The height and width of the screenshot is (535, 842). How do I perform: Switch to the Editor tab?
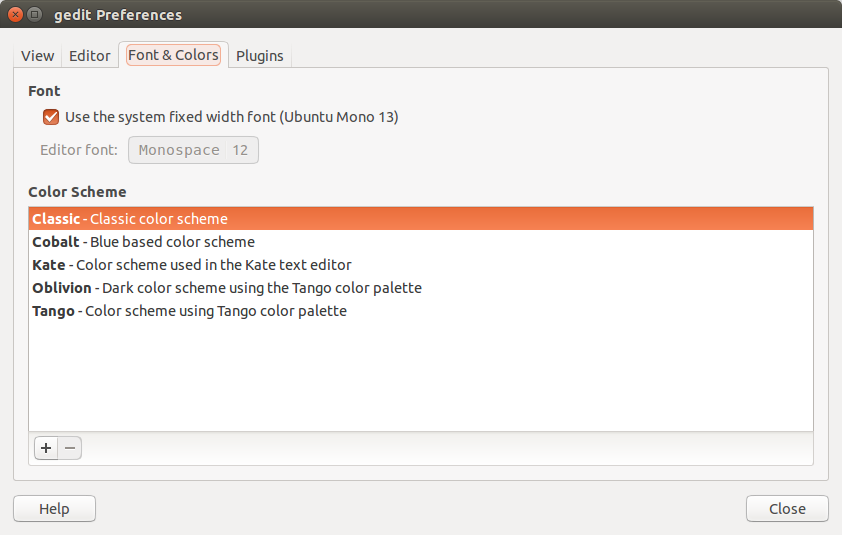90,56
